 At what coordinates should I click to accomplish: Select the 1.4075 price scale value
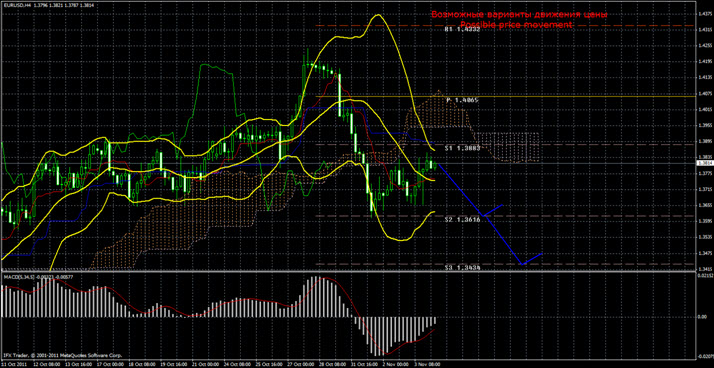pyautogui.click(x=705, y=93)
